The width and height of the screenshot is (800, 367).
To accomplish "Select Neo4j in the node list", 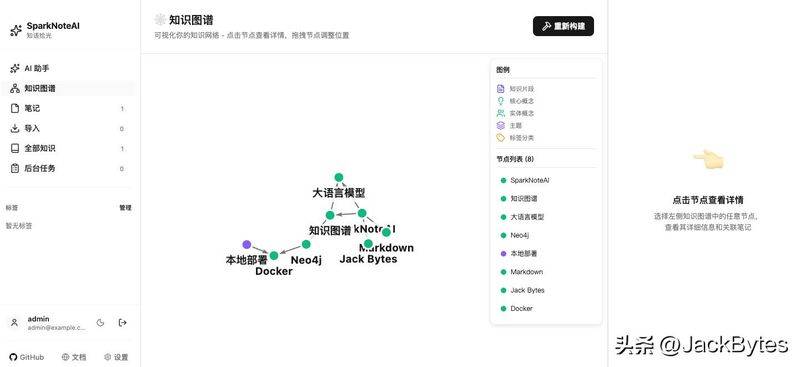I will pyautogui.click(x=546, y=235).
